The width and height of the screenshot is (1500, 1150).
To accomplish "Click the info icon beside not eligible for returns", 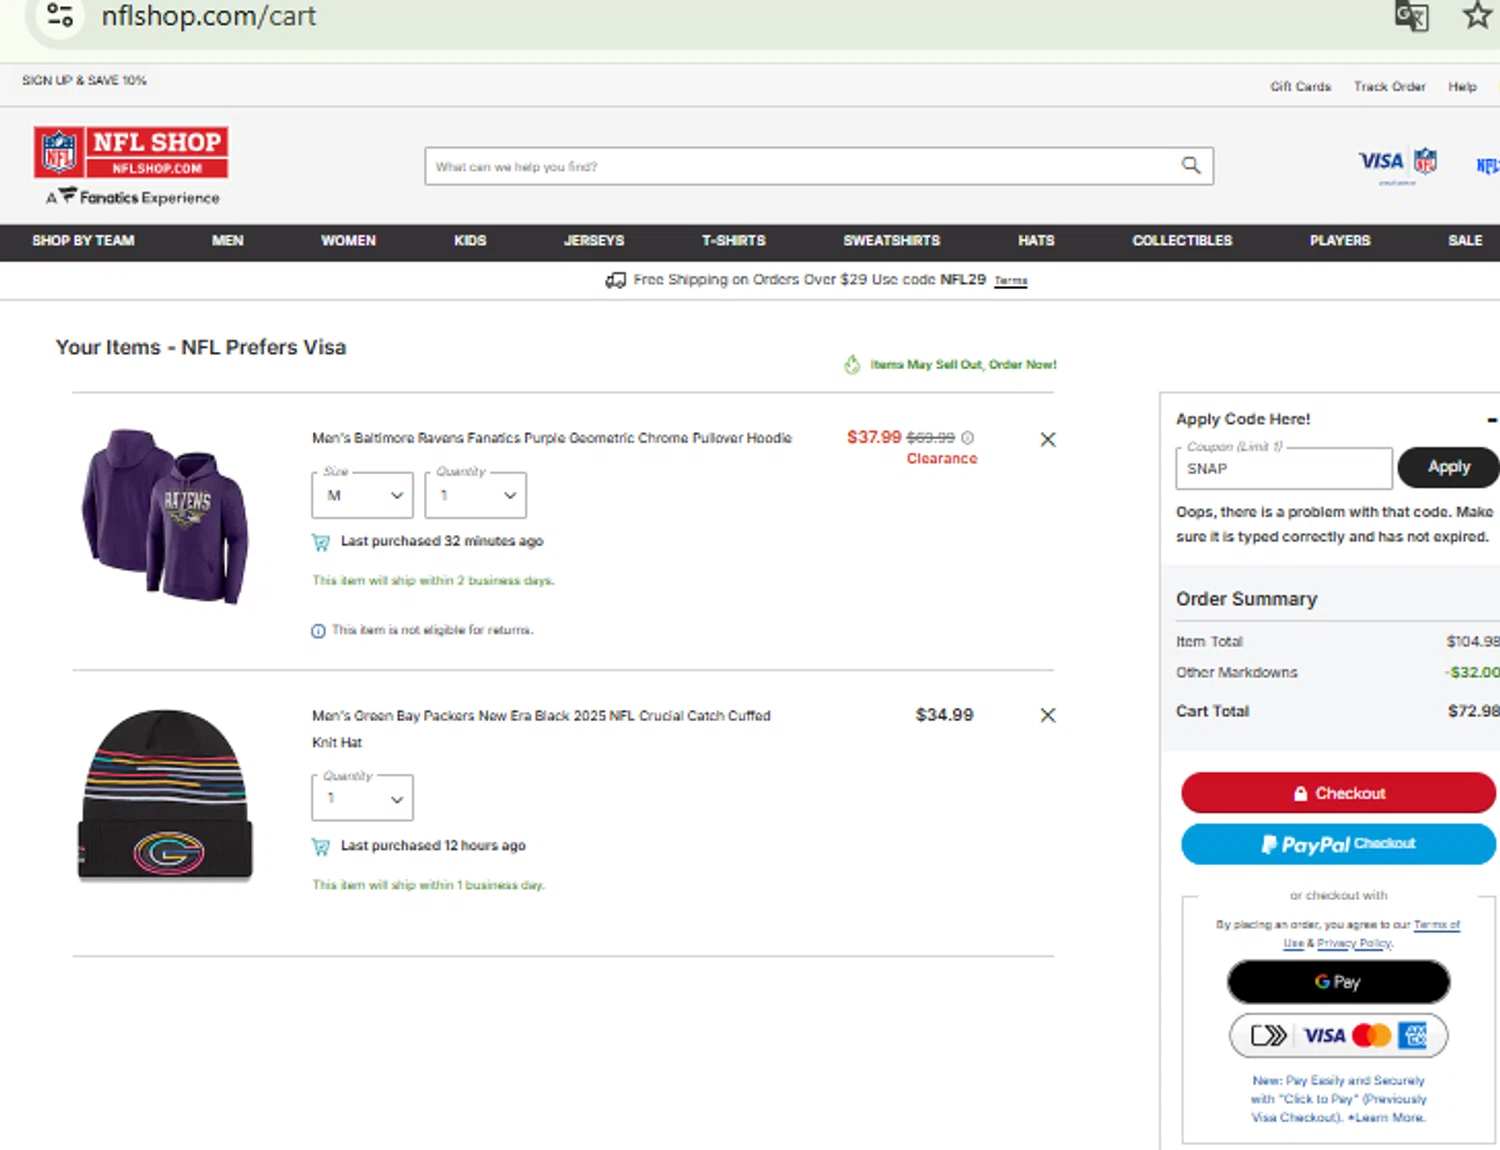I will 318,631.
